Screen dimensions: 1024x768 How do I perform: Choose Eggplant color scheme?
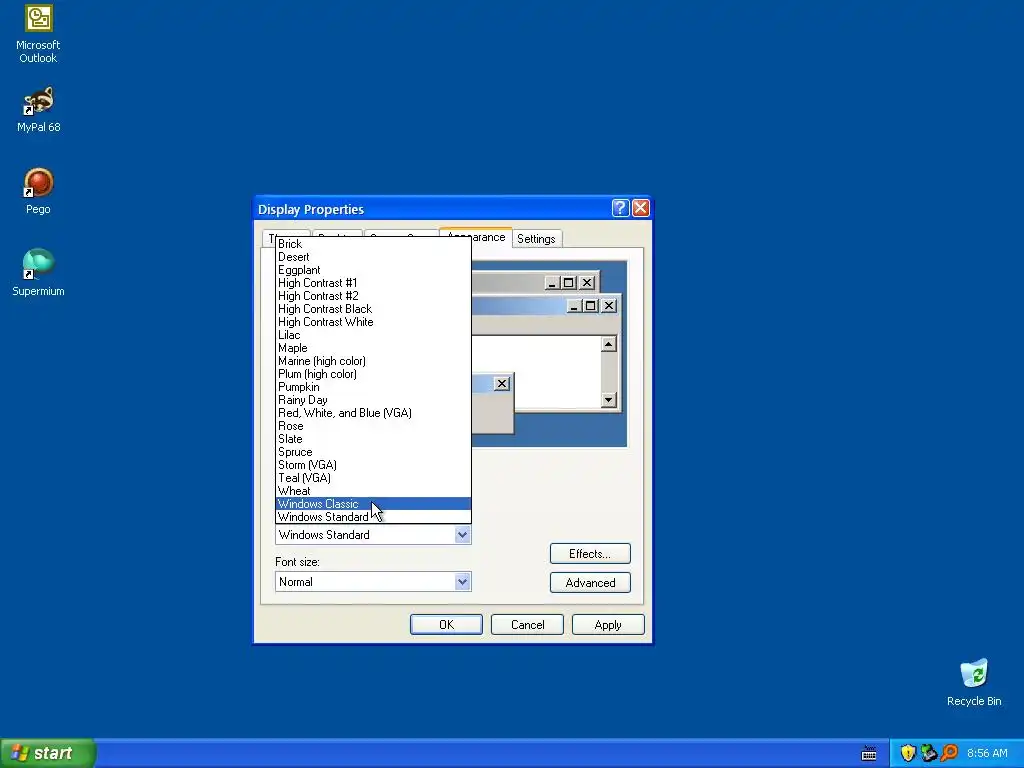point(373,270)
